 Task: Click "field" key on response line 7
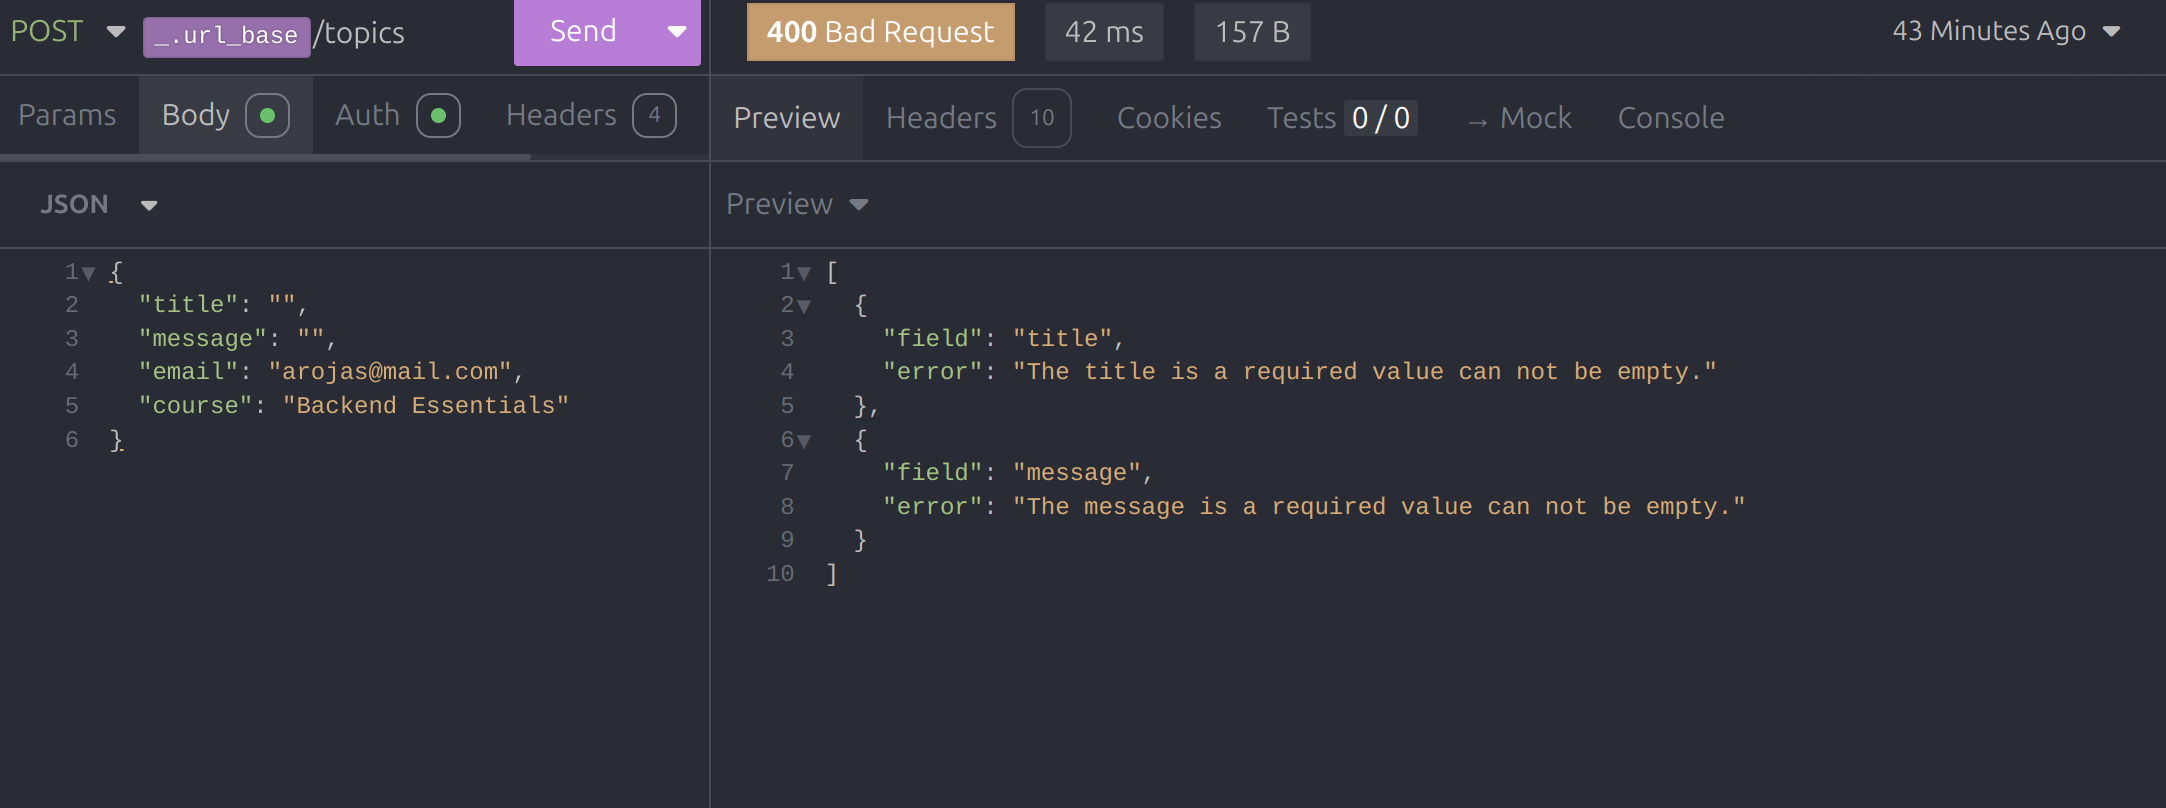pos(932,472)
